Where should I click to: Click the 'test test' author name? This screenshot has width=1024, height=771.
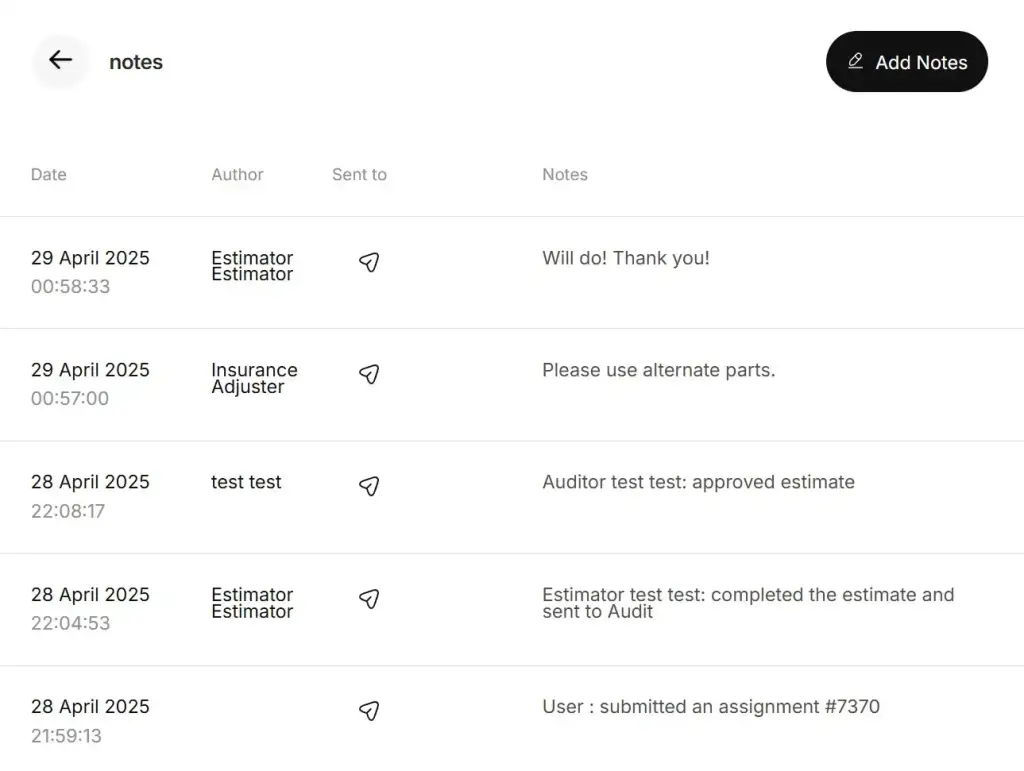tap(246, 482)
